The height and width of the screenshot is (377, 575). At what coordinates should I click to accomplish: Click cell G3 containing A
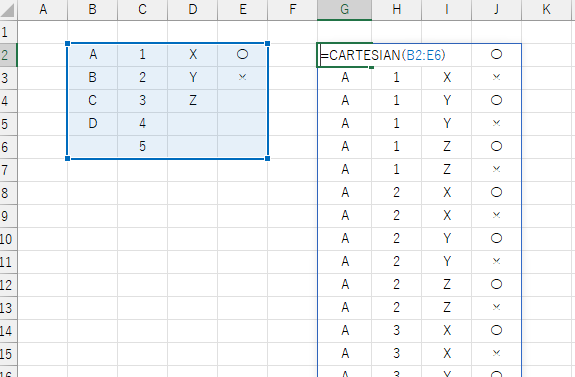345,78
